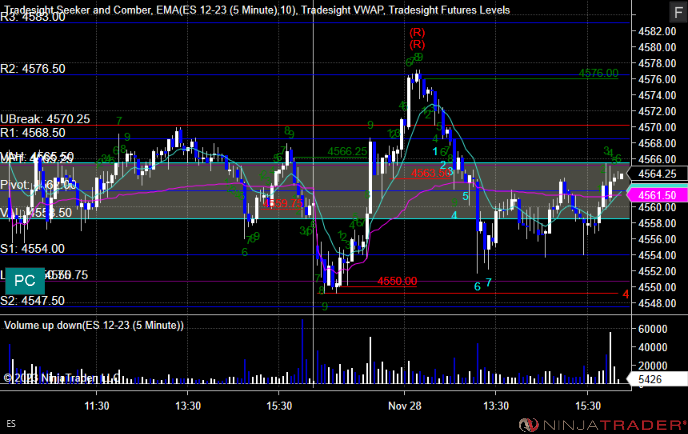
Task: Click the first 11:30 time axis label
Action: [x=97, y=406]
